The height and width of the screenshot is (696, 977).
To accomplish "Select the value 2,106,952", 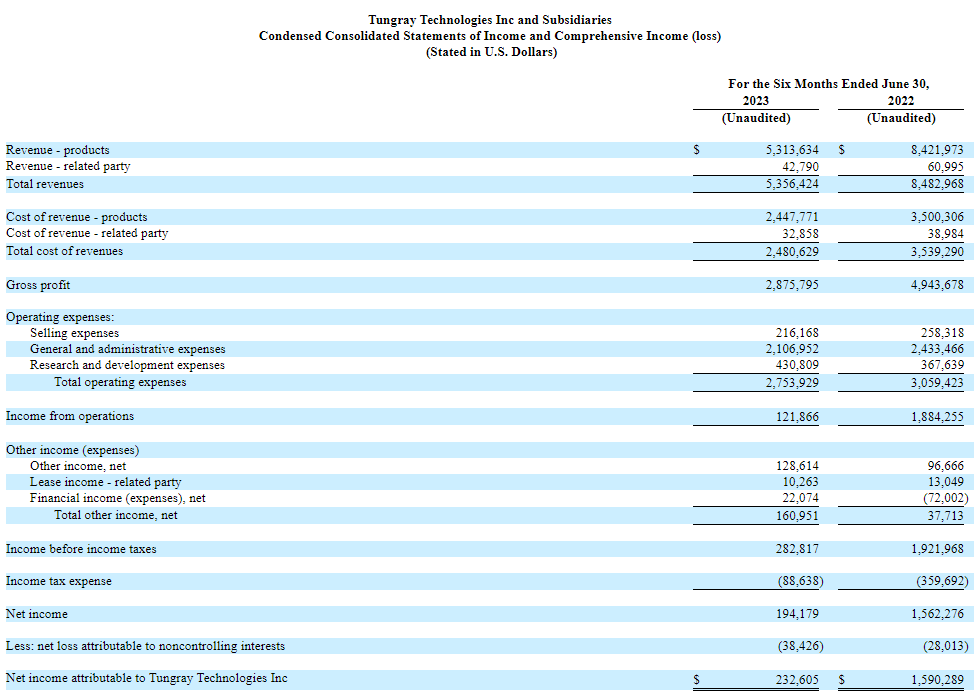I will (792, 349).
